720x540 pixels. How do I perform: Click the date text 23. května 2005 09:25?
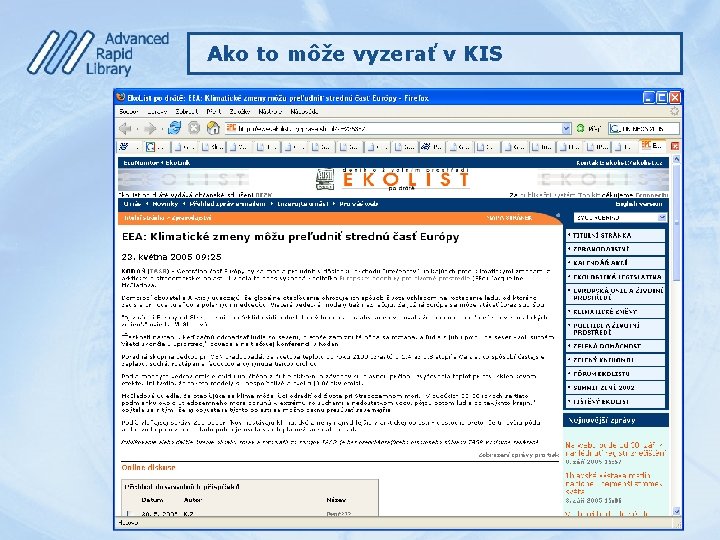(x=172, y=257)
